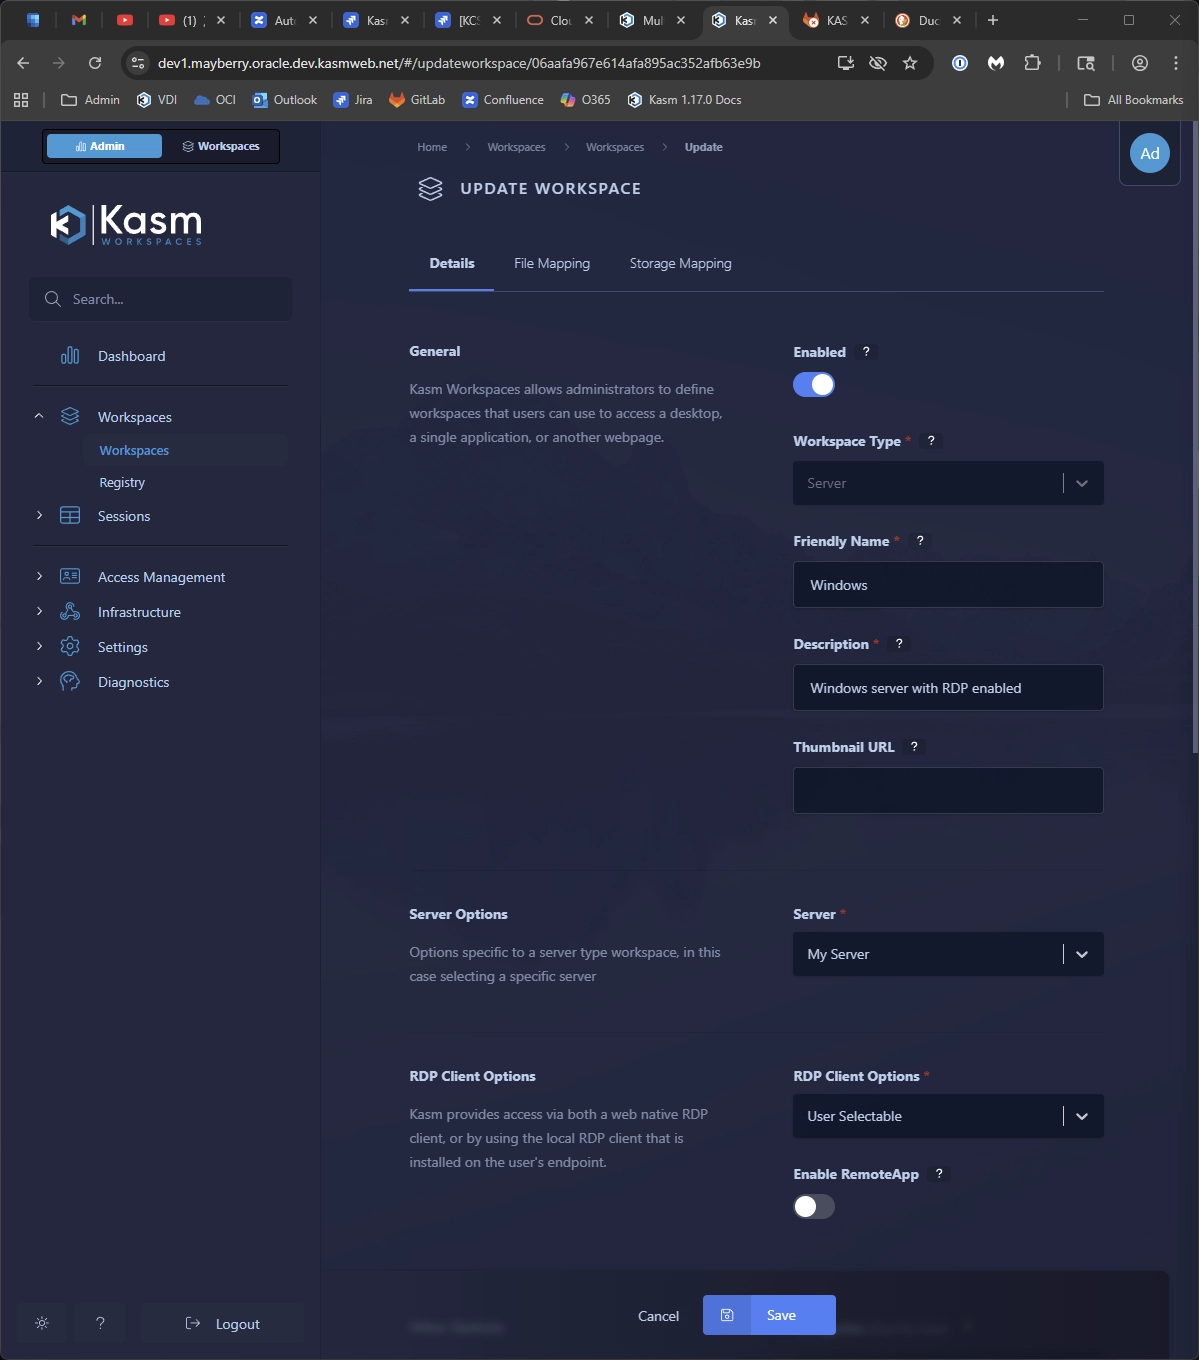Switch to Workspaces view toggle
The image size is (1199, 1360).
(x=220, y=146)
